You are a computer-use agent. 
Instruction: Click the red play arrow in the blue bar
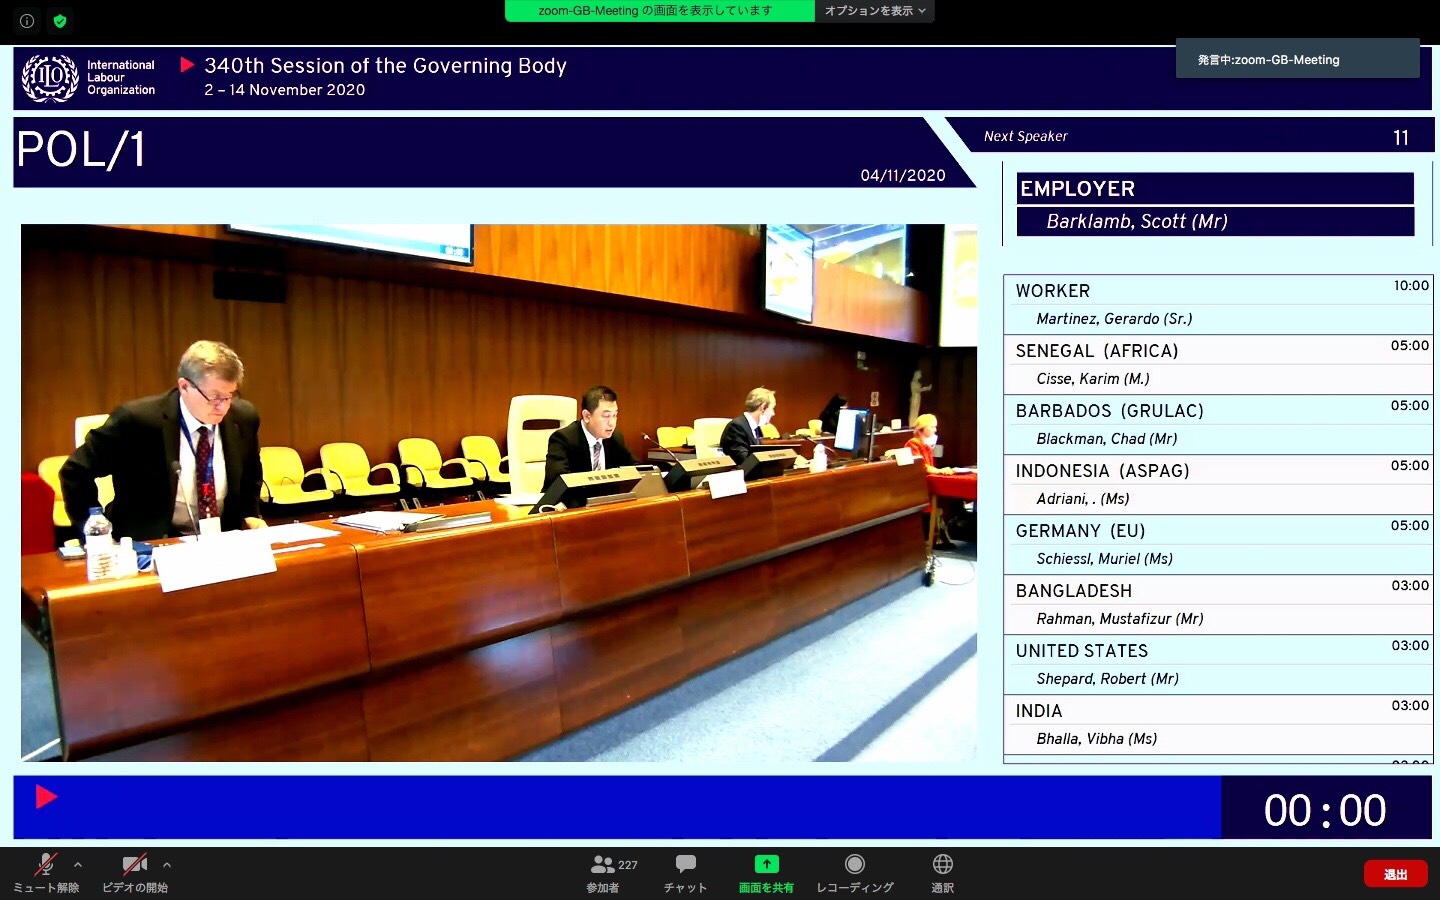[46, 796]
